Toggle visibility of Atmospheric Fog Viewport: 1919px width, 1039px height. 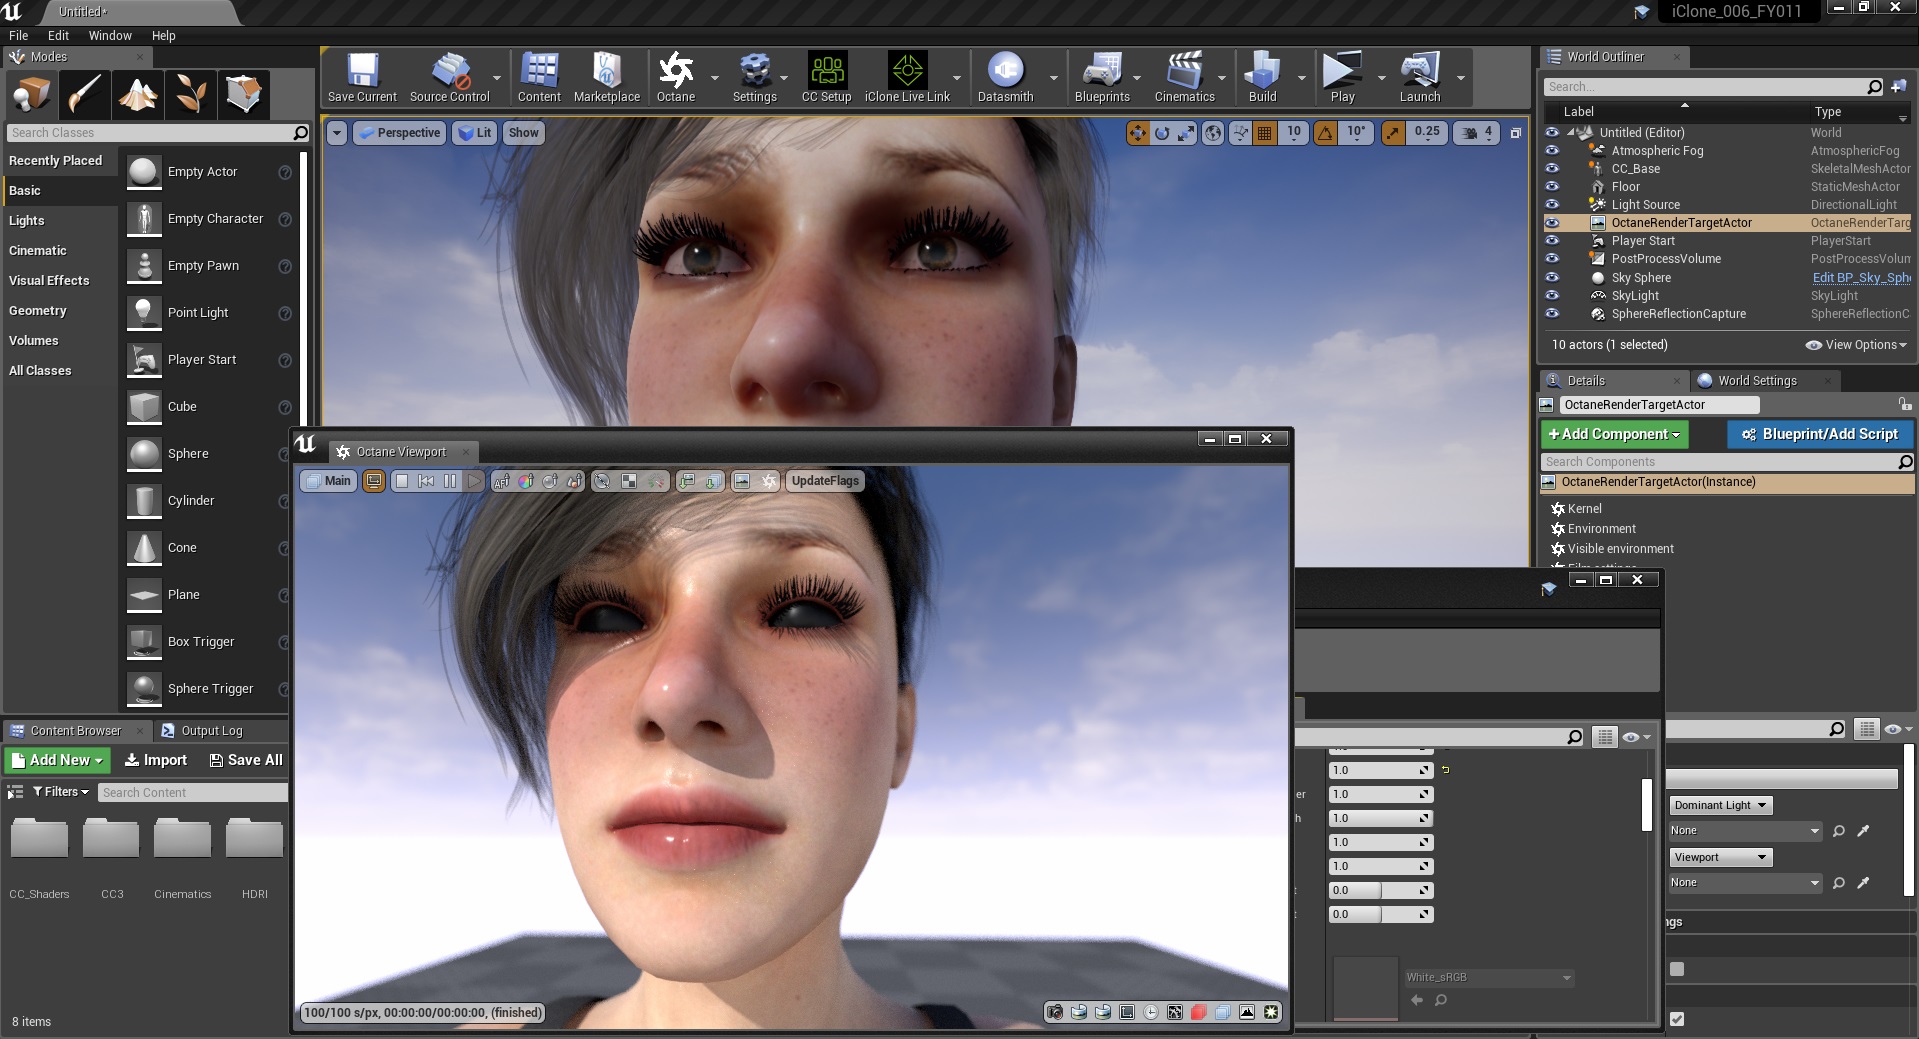click(x=1552, y=151)
